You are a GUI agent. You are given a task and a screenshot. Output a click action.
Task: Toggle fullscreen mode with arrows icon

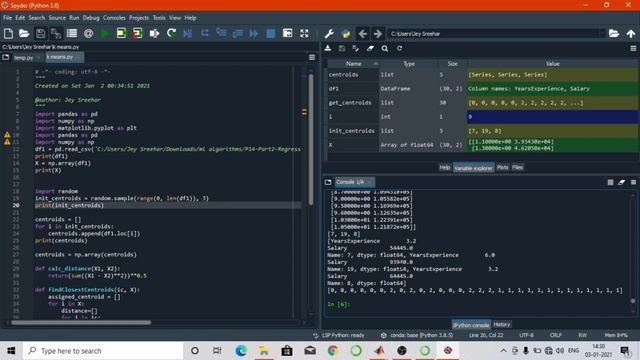304,33
